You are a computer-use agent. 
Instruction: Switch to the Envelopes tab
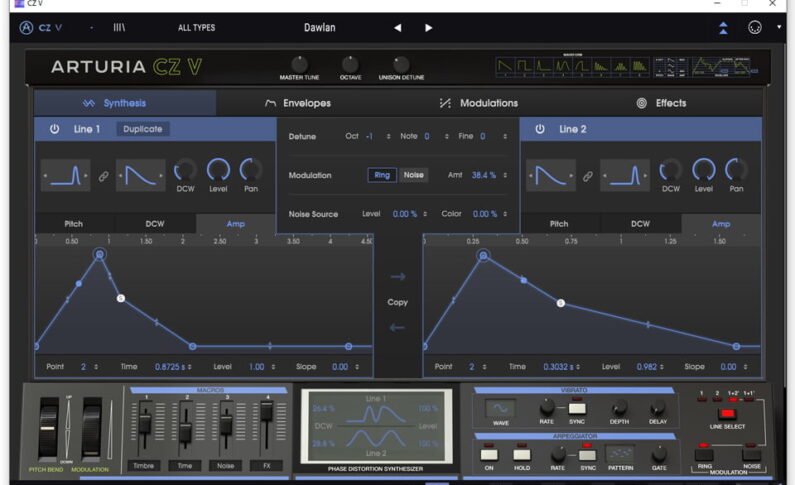[x=298, y=103]
